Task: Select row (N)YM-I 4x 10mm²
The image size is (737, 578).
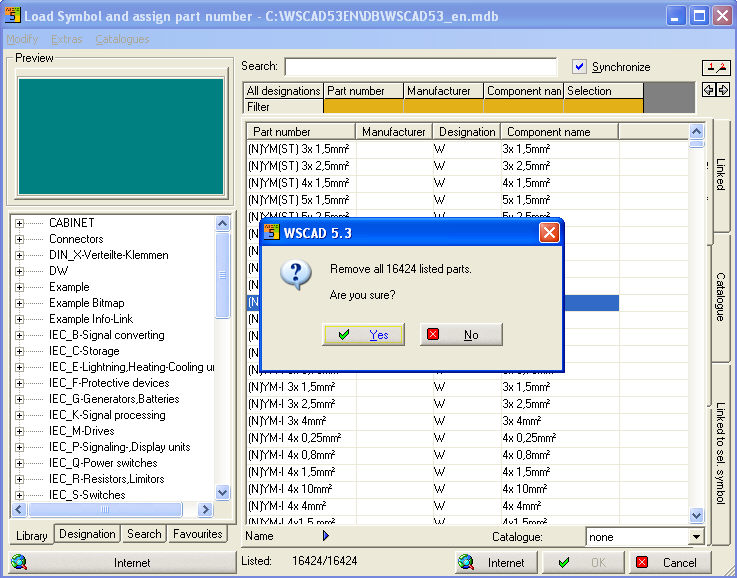Action: tap(433, 489)
